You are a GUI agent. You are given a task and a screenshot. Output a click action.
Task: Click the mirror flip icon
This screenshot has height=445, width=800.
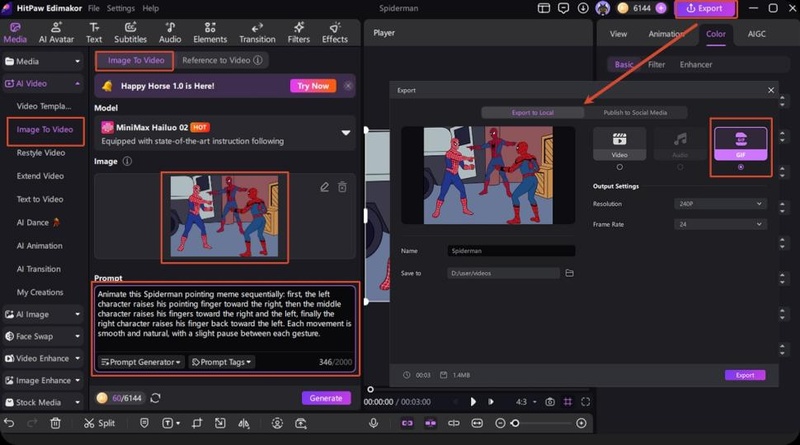244,423
